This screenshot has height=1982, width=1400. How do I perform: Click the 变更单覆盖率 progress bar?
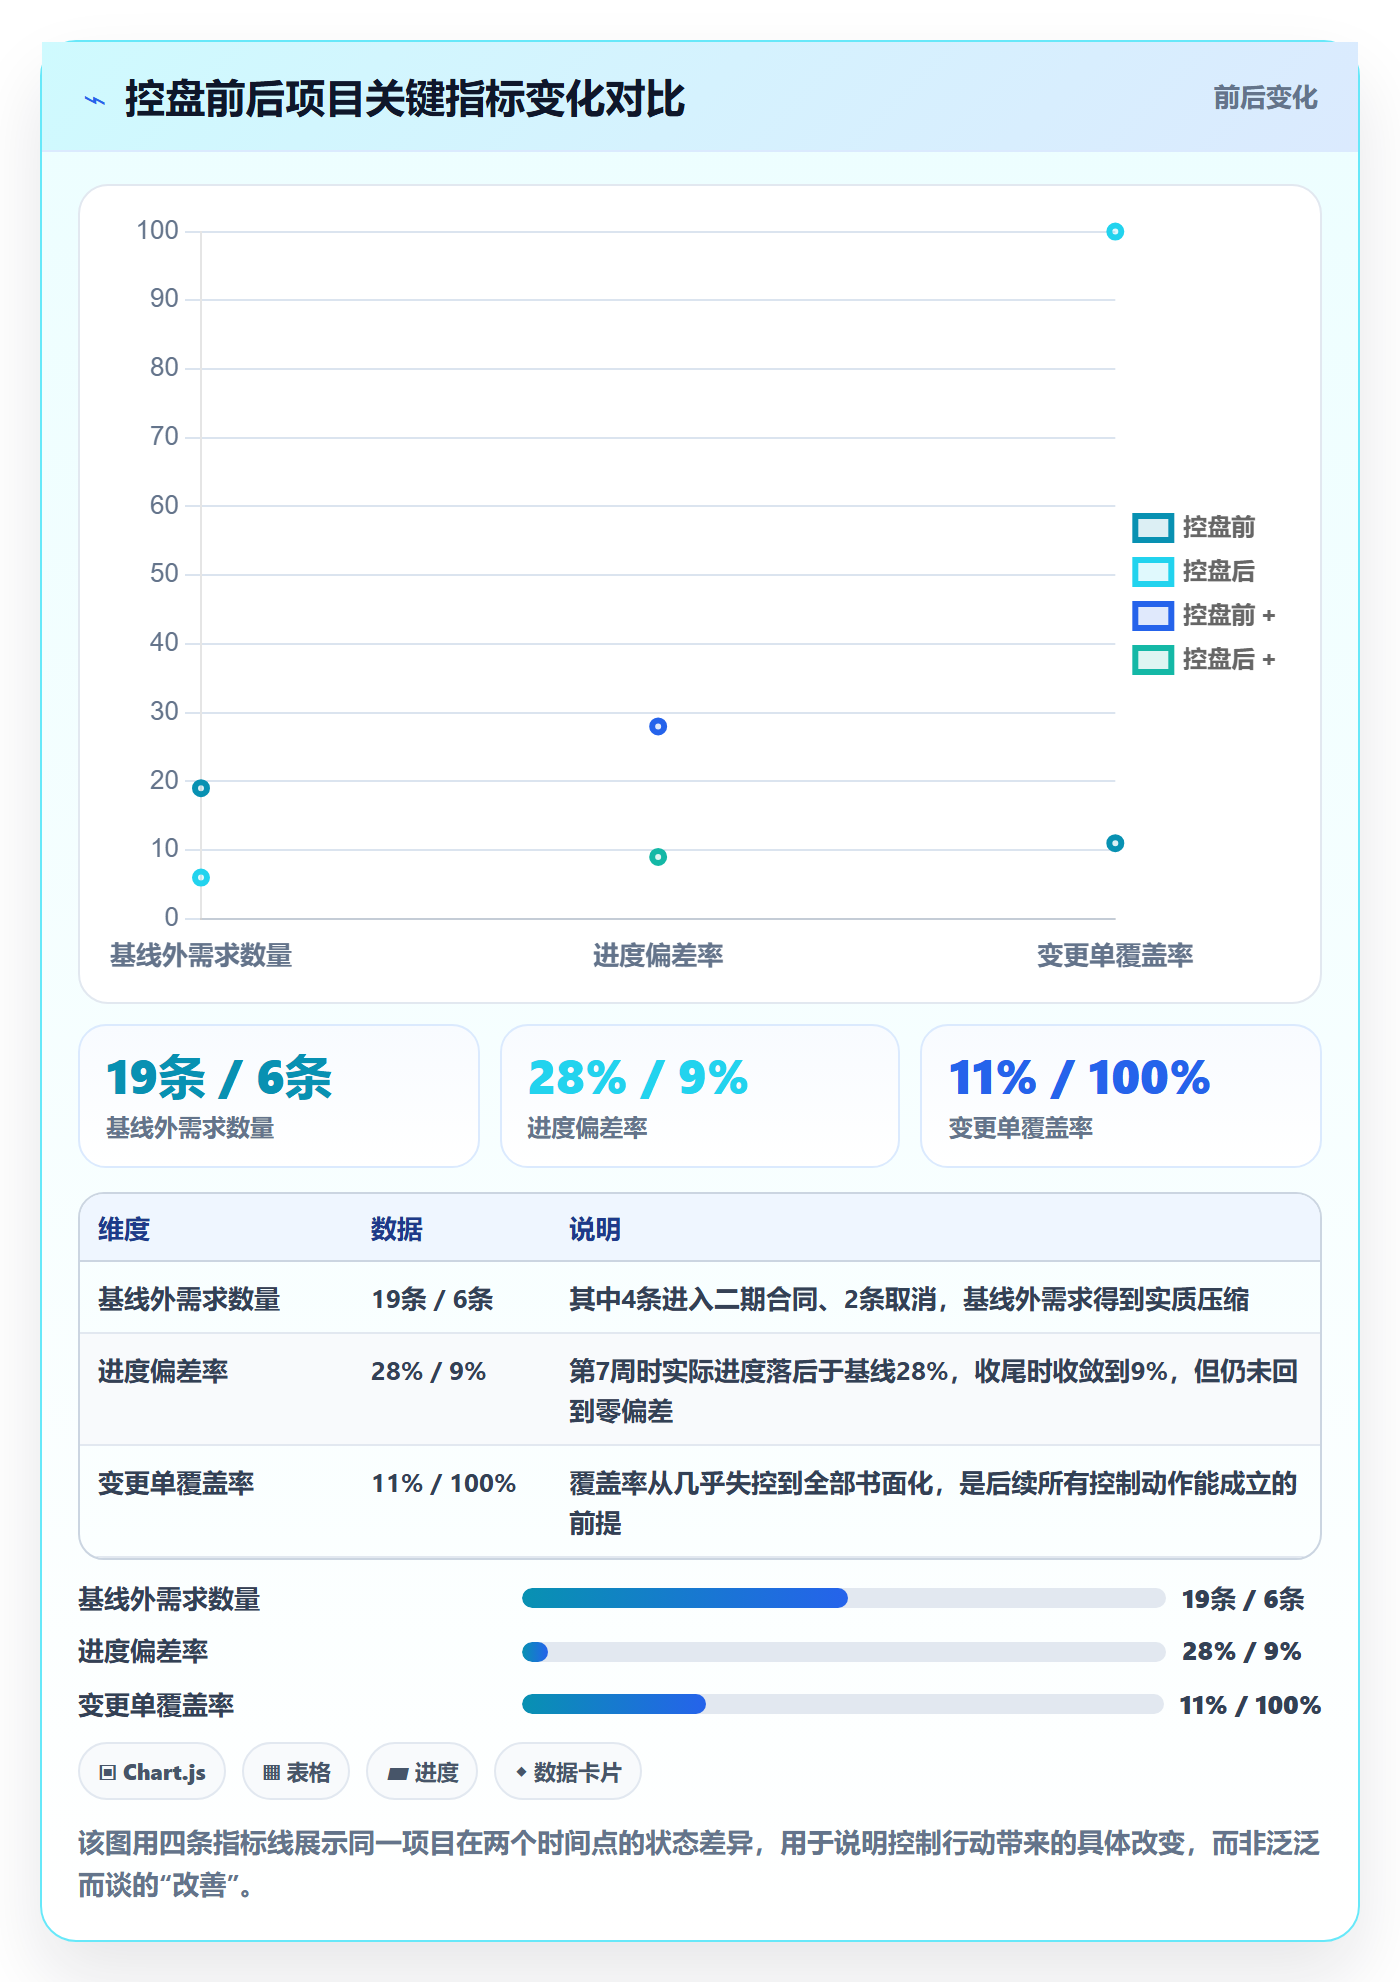point(843,1704)
